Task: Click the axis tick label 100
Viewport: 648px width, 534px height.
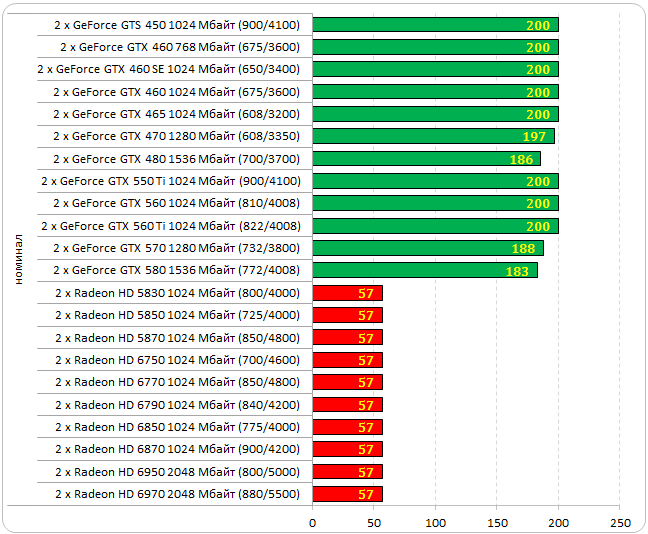Action: (x=436, y=523)
